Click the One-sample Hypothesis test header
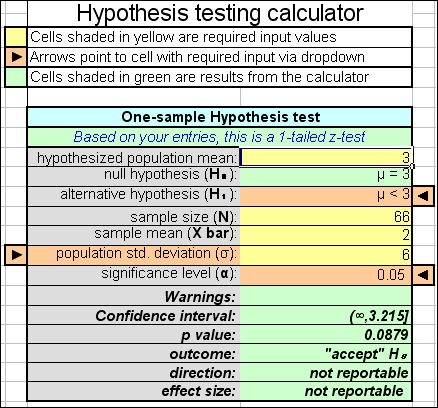Image resolution: width=438 pixels, height=408 pixels. 220,117
